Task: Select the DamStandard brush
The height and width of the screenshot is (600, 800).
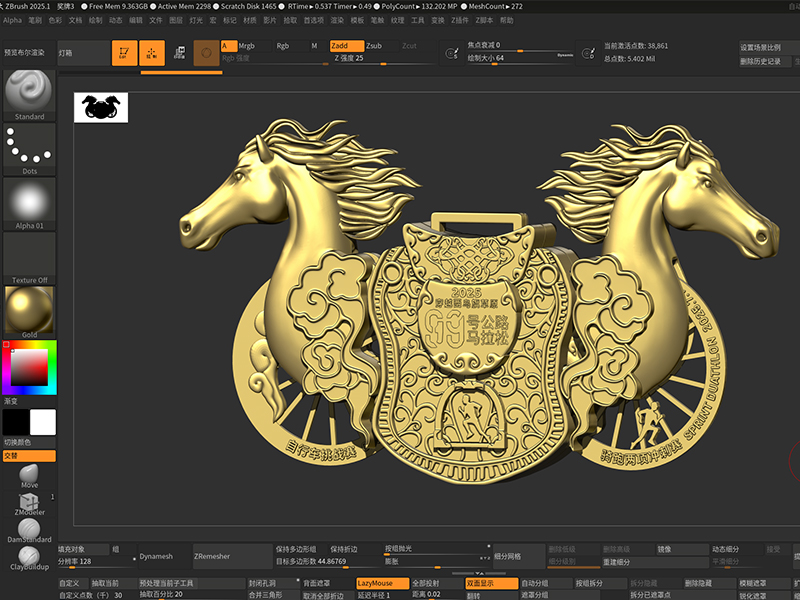Action: 29,531
